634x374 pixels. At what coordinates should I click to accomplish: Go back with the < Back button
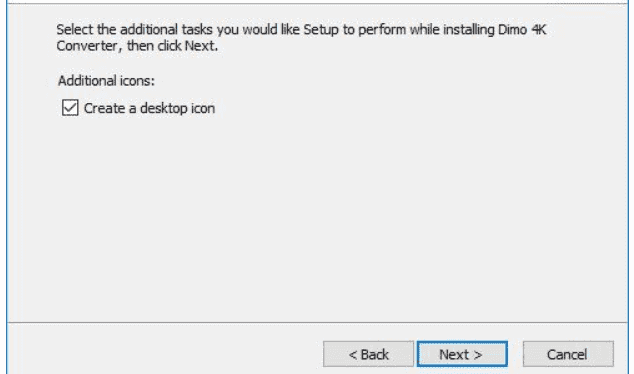(x=368, y=354)
